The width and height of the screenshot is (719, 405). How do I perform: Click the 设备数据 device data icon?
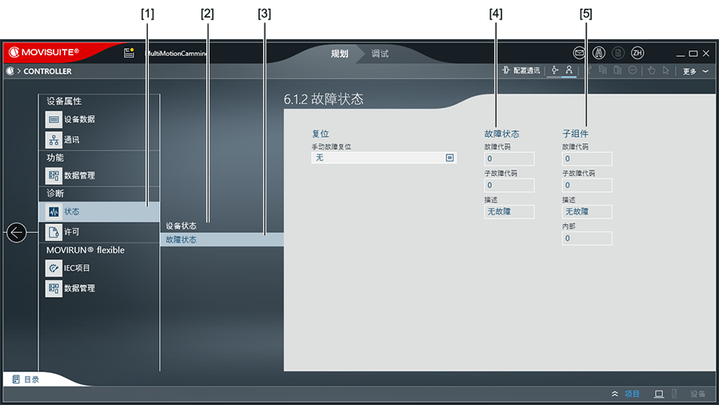click(x=53, y=119)
